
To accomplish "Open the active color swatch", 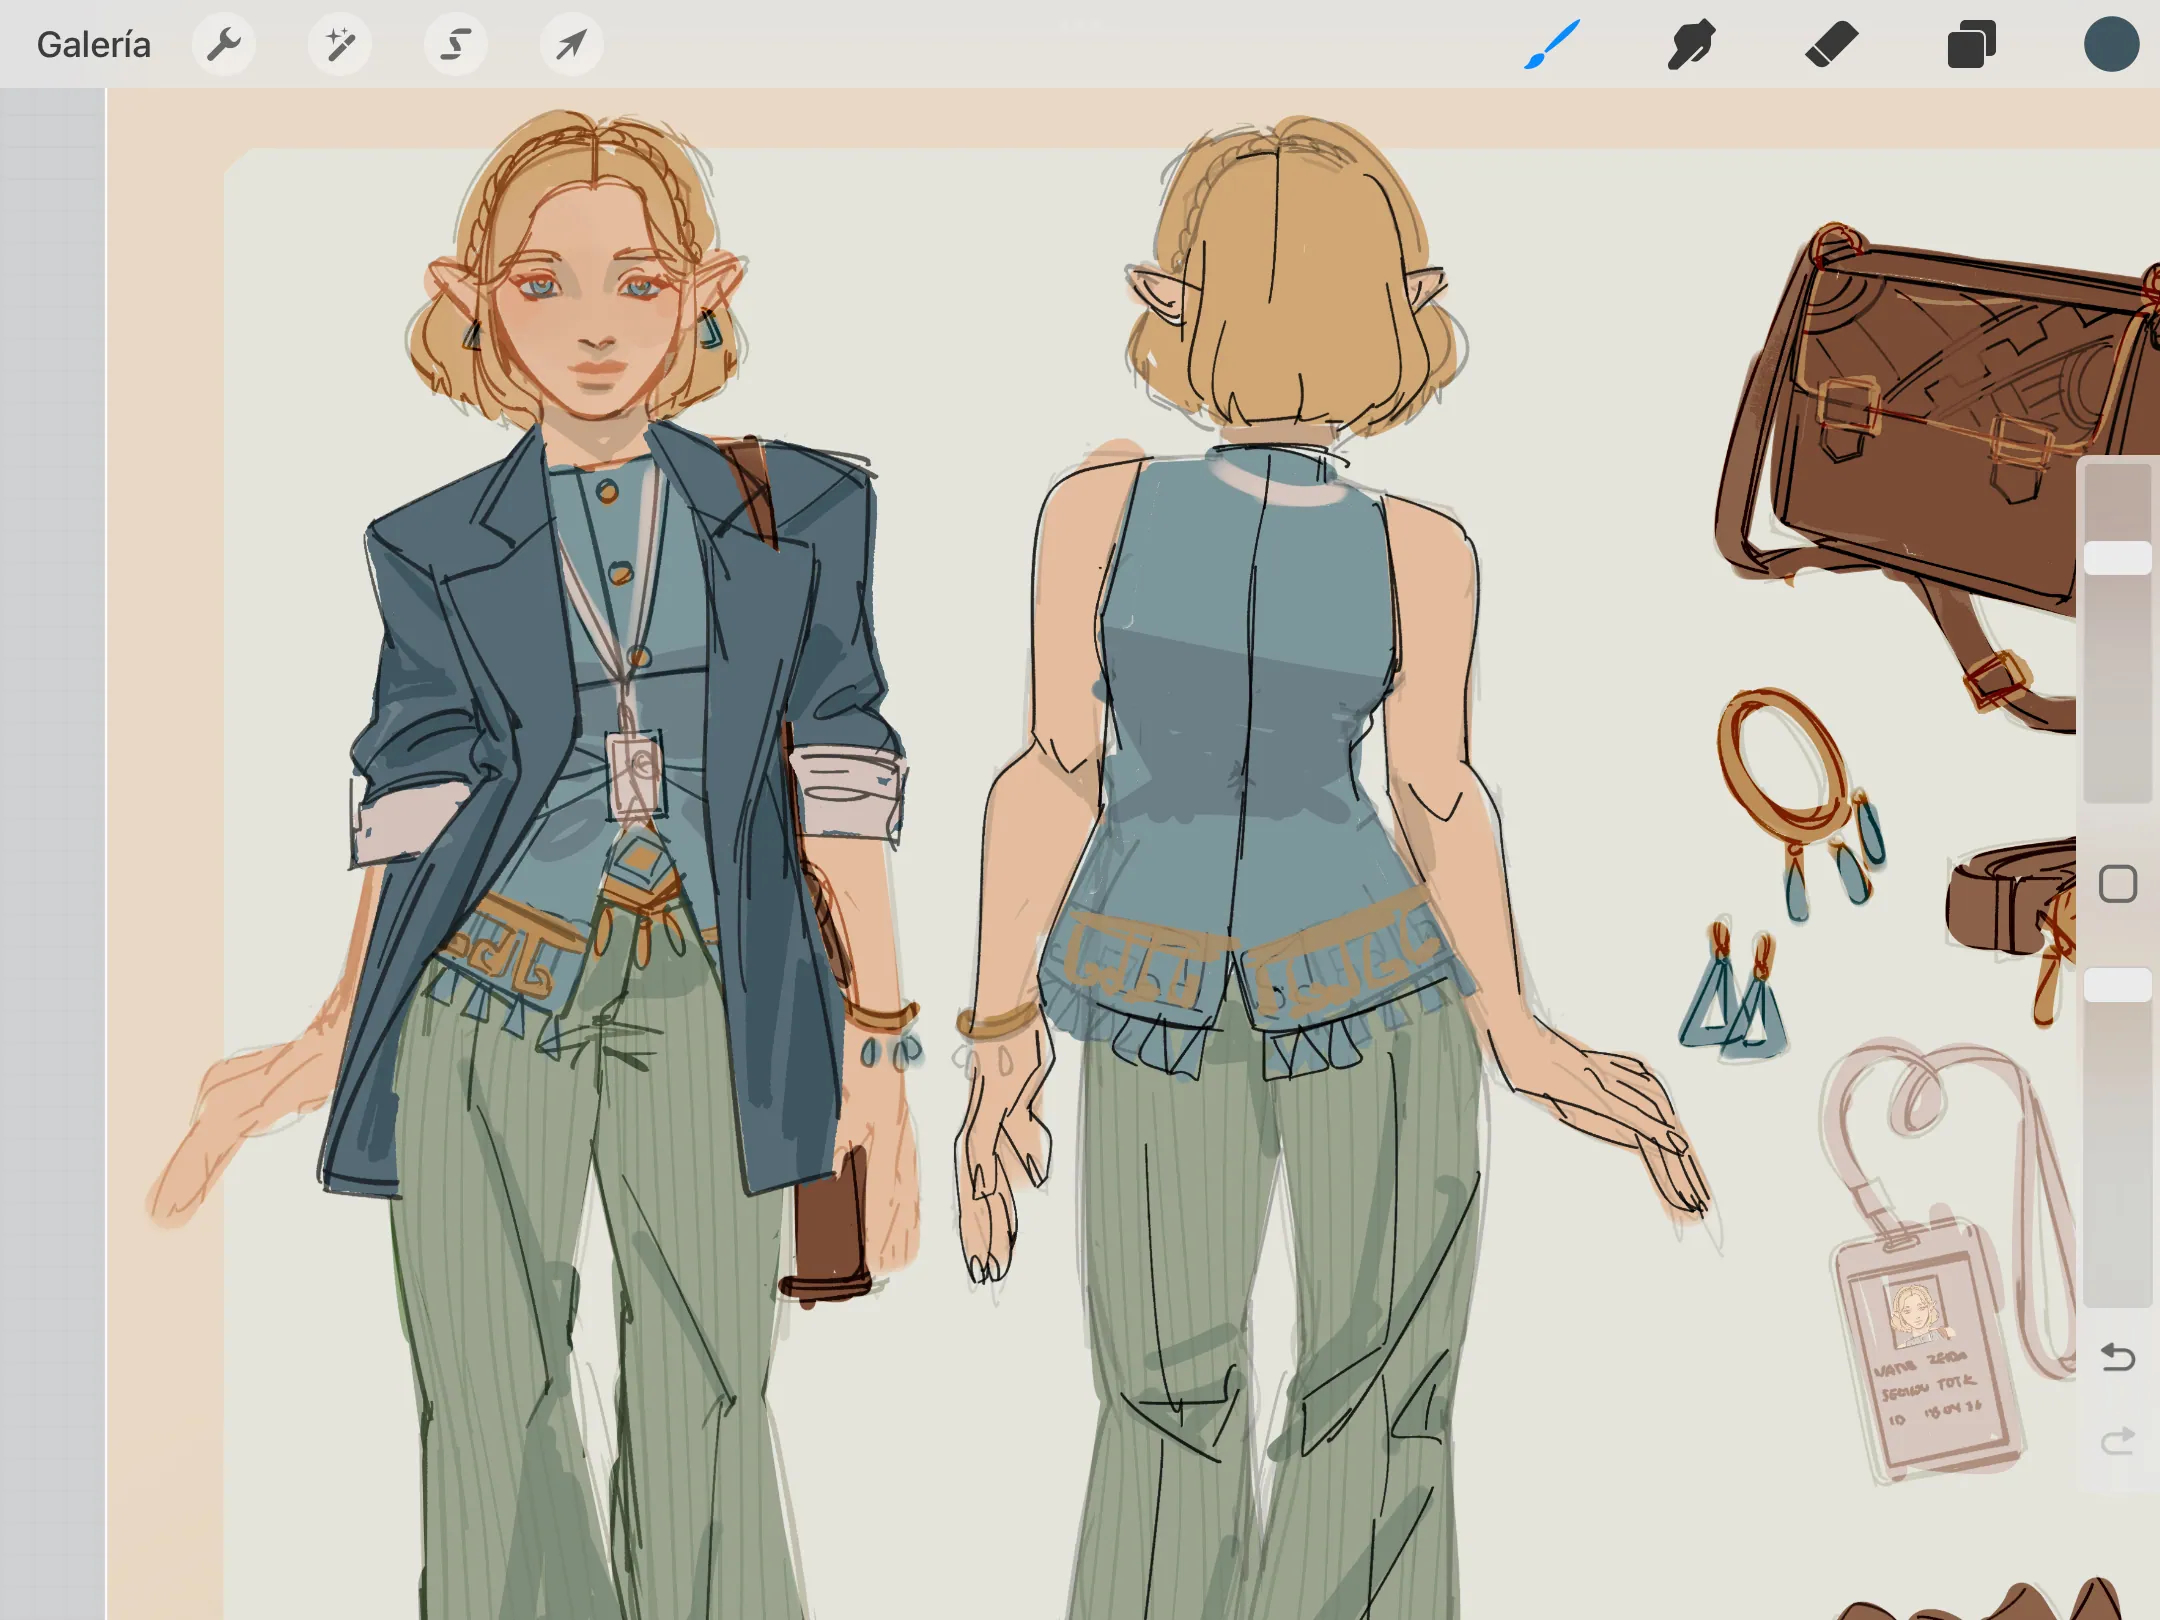I will click(x=2111, y=45).
